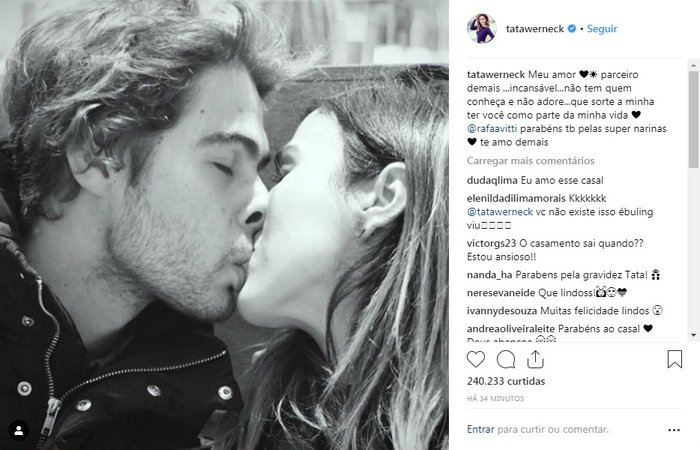Screen dimensions: 700x450
Task: Open commenter dudaqlima's profile
Action: (492, 180)
